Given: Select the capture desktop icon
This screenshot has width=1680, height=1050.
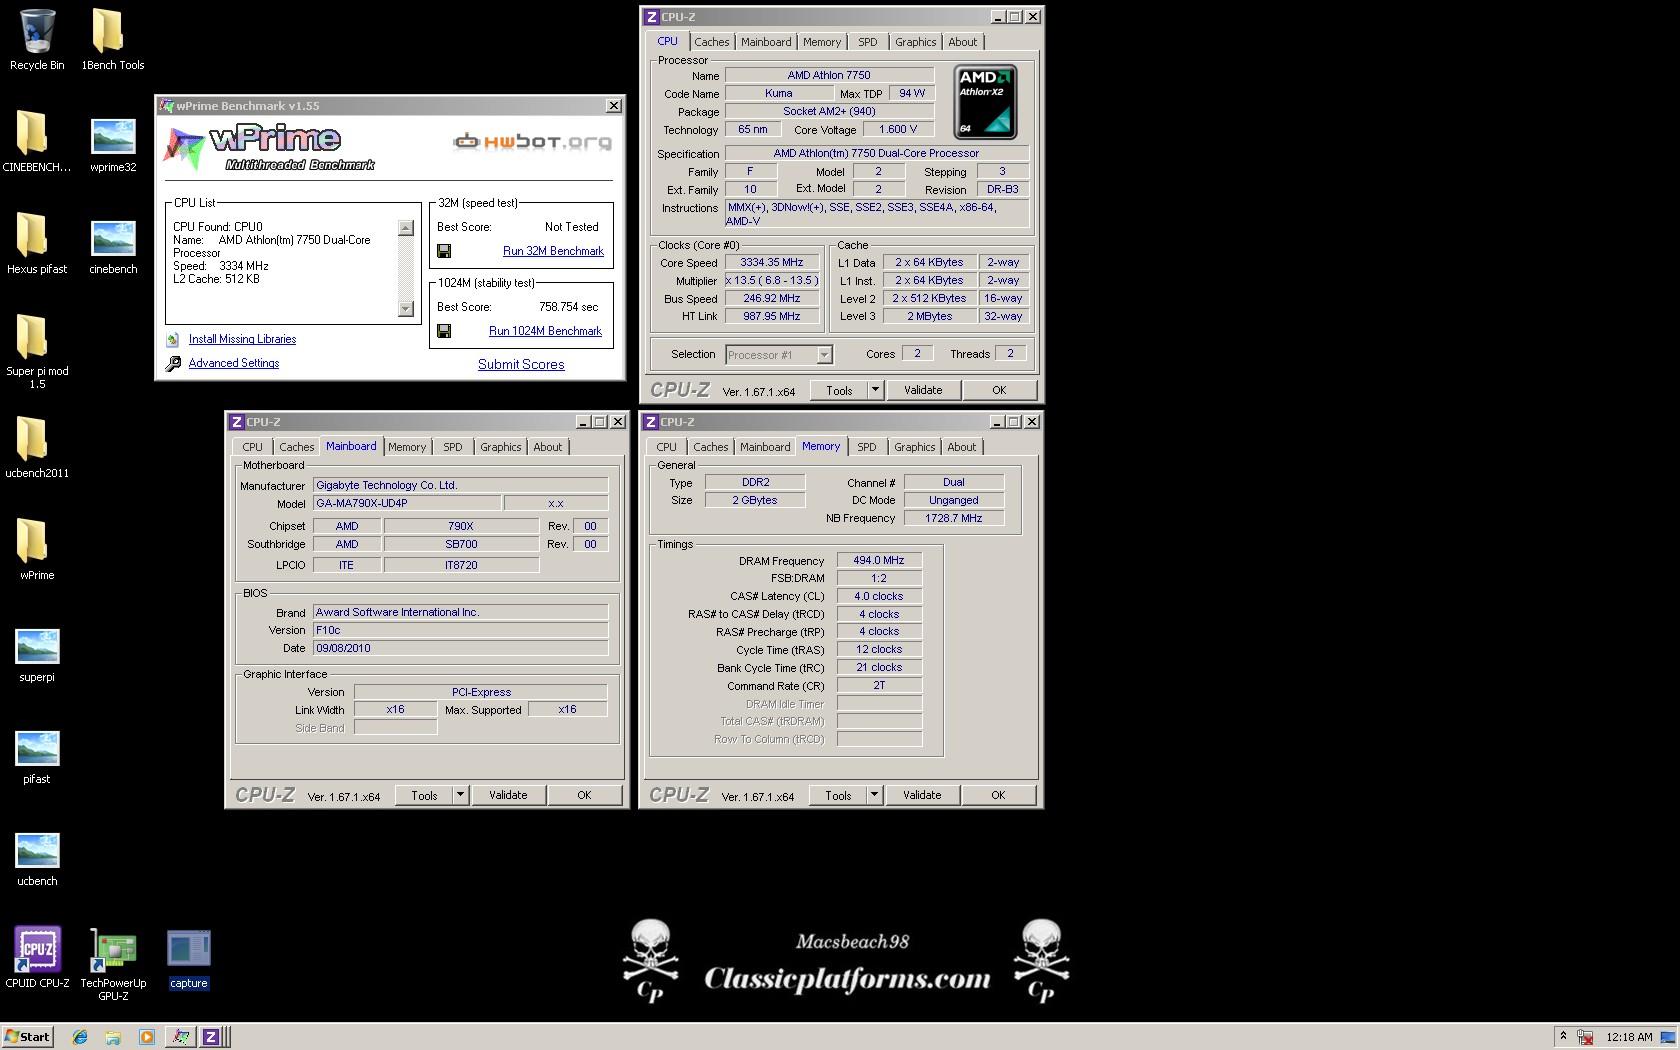Looking at the screenshot, I should click(x=189, y=949).
